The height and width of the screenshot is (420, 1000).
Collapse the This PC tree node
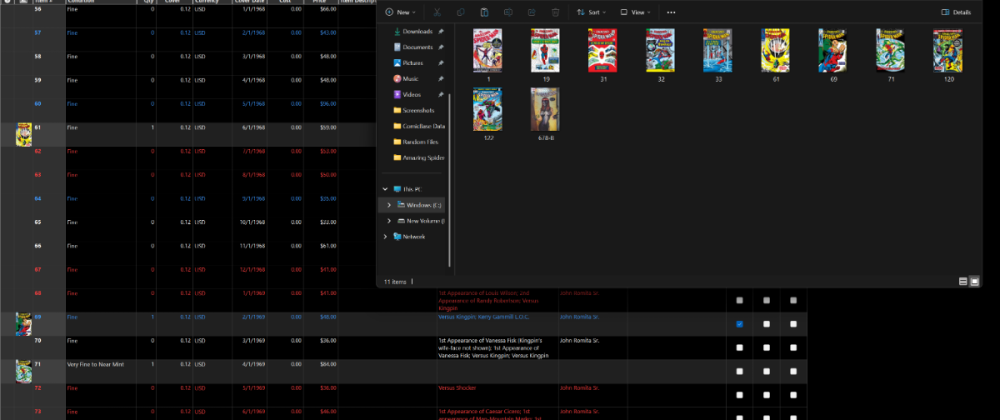[385, 188]
